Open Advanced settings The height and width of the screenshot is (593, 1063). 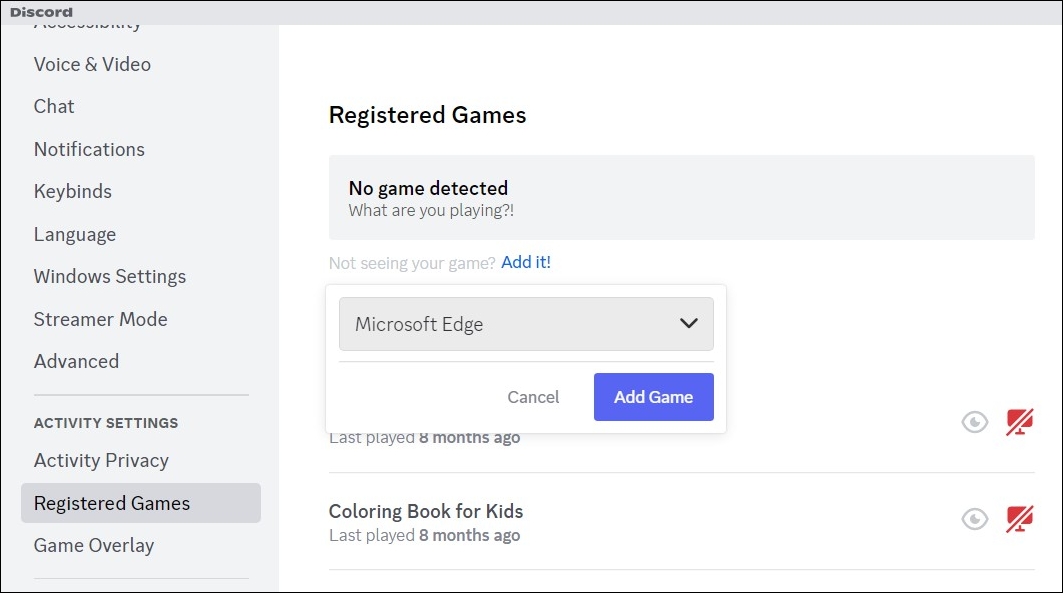[76, 361]
